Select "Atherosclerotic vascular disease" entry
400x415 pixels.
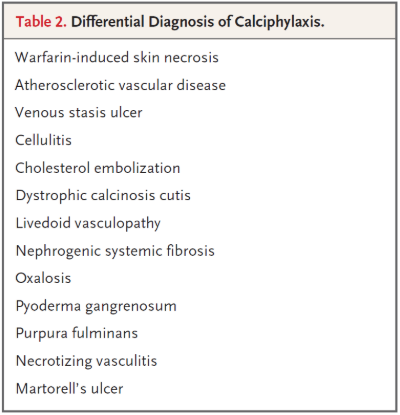click(x=120, y=85)
